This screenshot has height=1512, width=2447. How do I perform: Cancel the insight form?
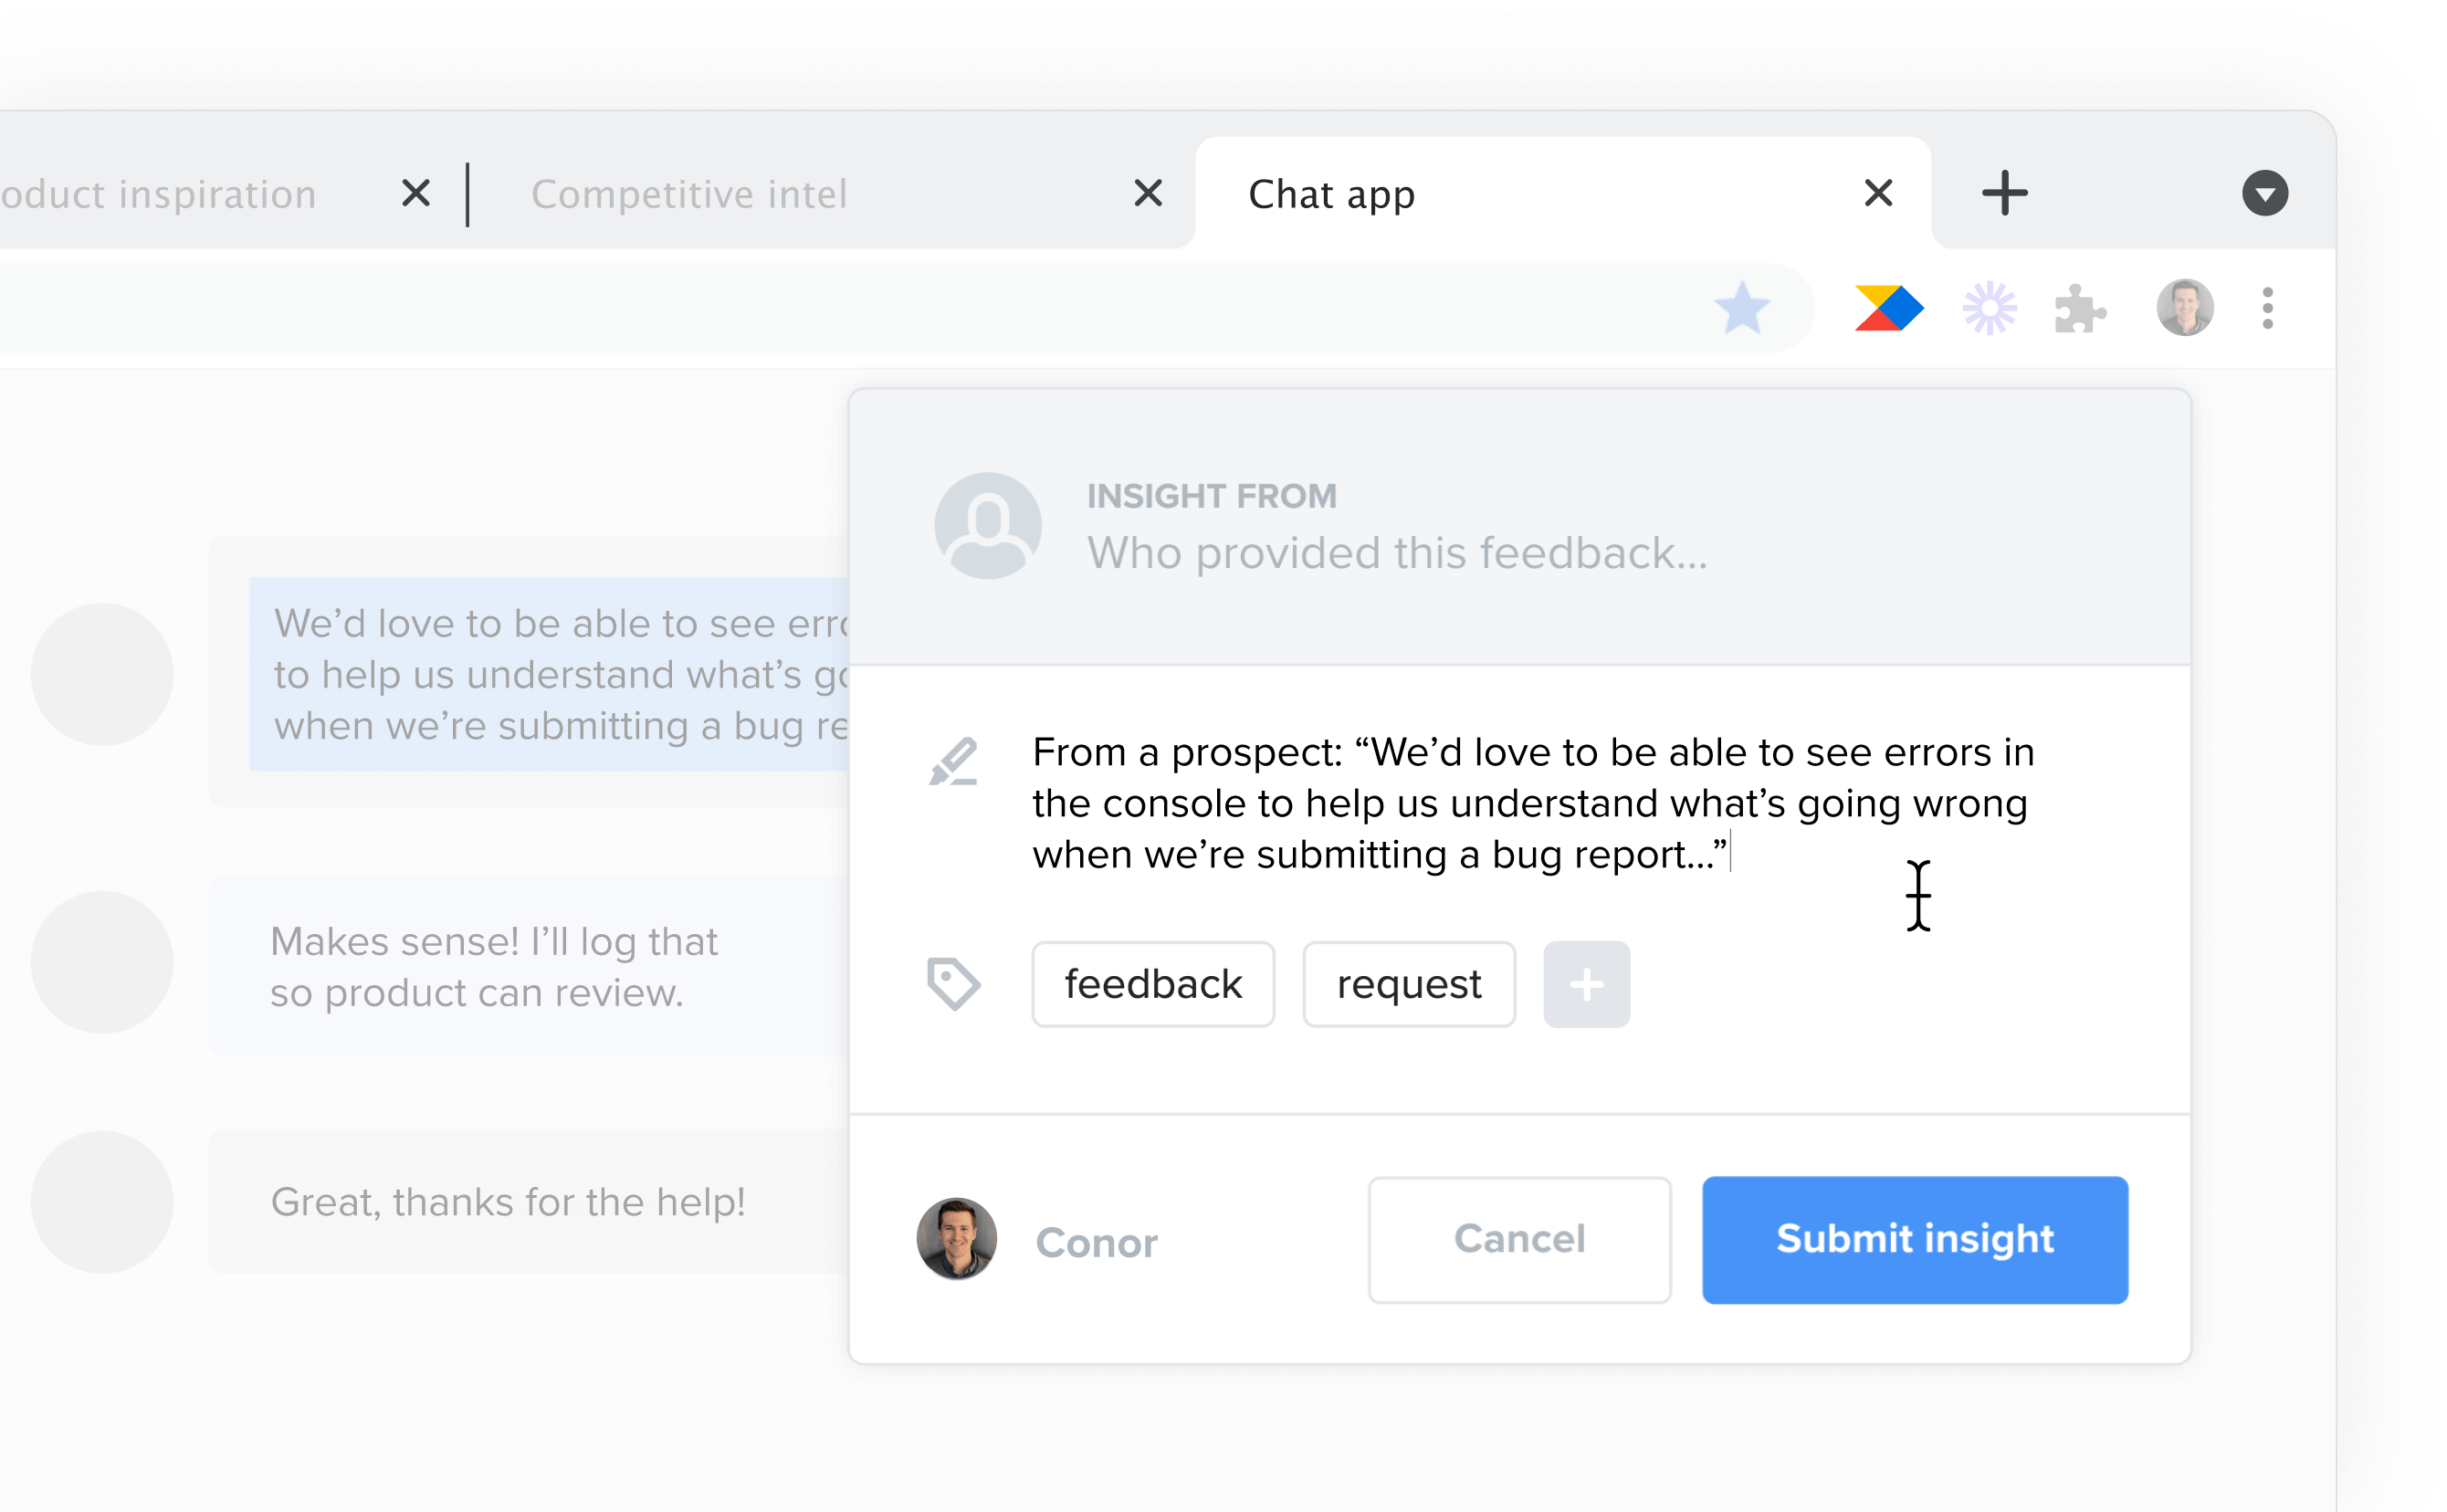(x=1519, y=1240)
